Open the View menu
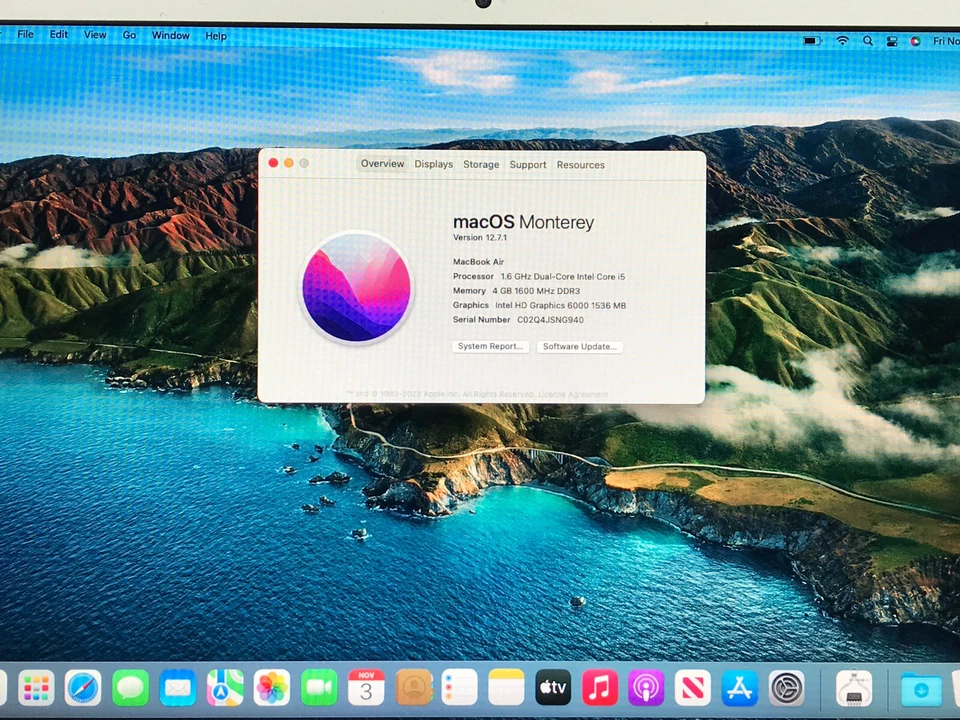This screenshot has height=720, width=960. tap(95, 35)
